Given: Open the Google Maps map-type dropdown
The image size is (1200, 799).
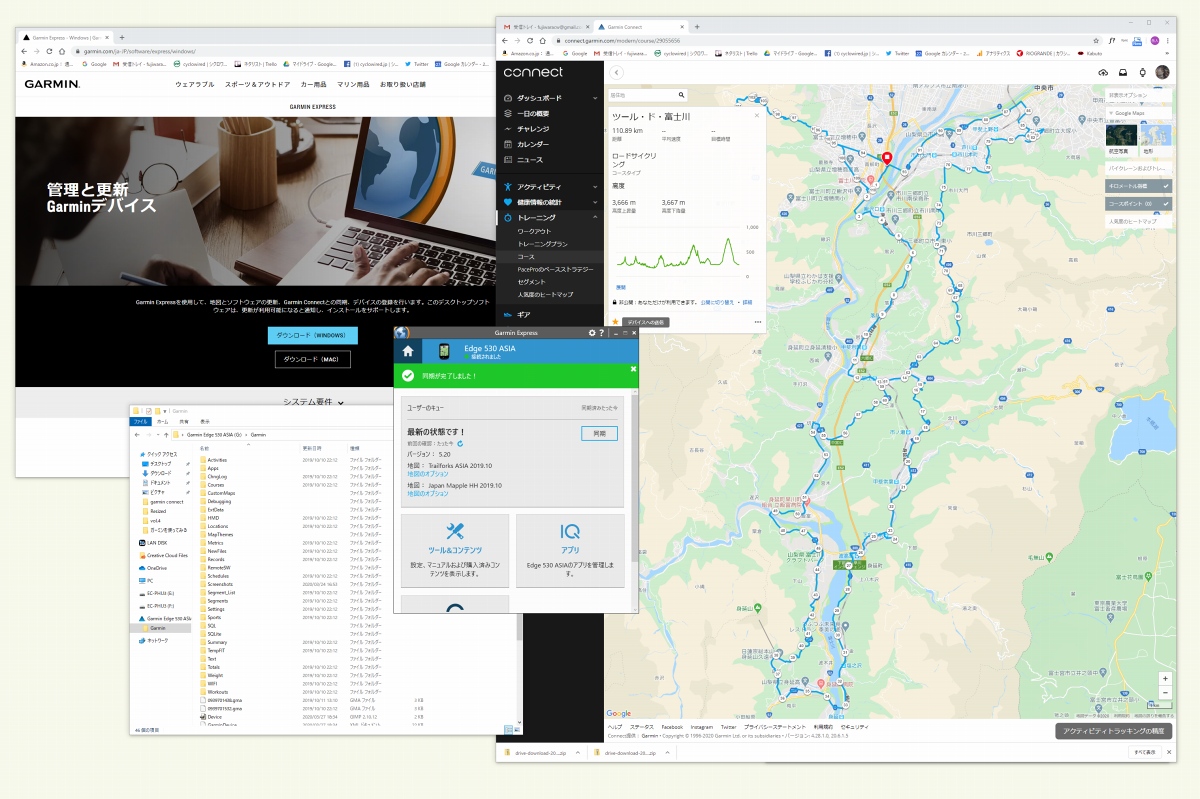Looking at the screenshot, I should 1138,113.
